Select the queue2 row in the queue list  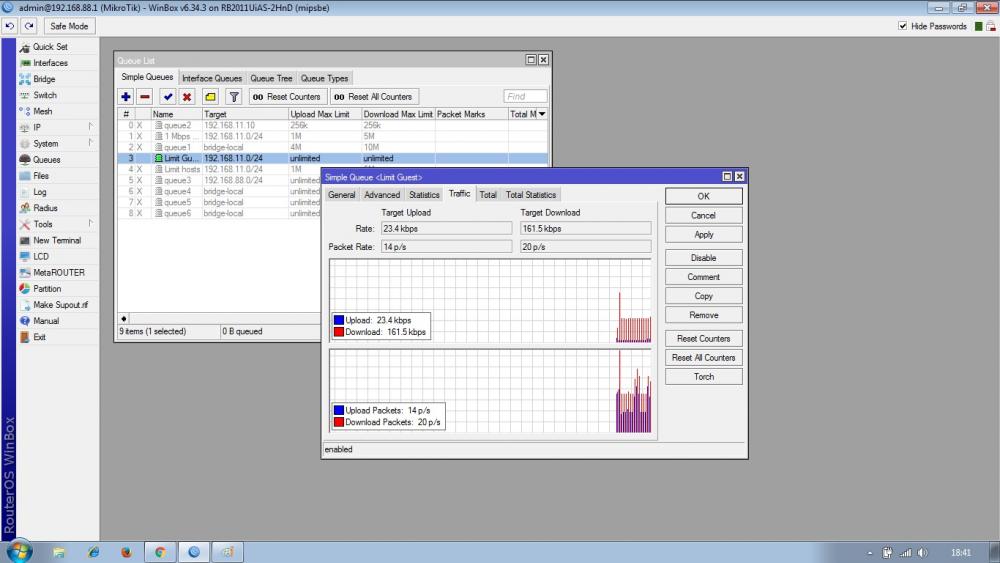pyautogui.click(x=176, y=126)
